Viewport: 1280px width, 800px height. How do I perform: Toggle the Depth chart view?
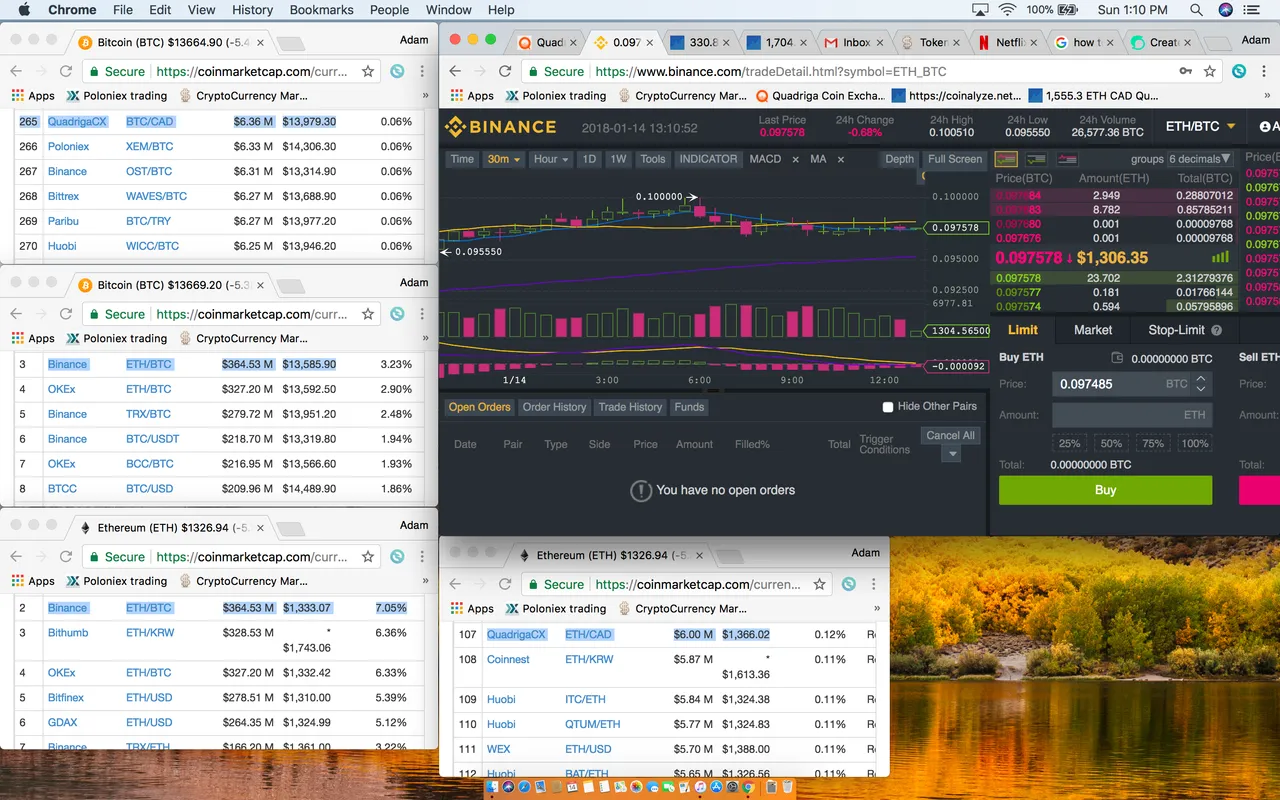coord(899,159)
